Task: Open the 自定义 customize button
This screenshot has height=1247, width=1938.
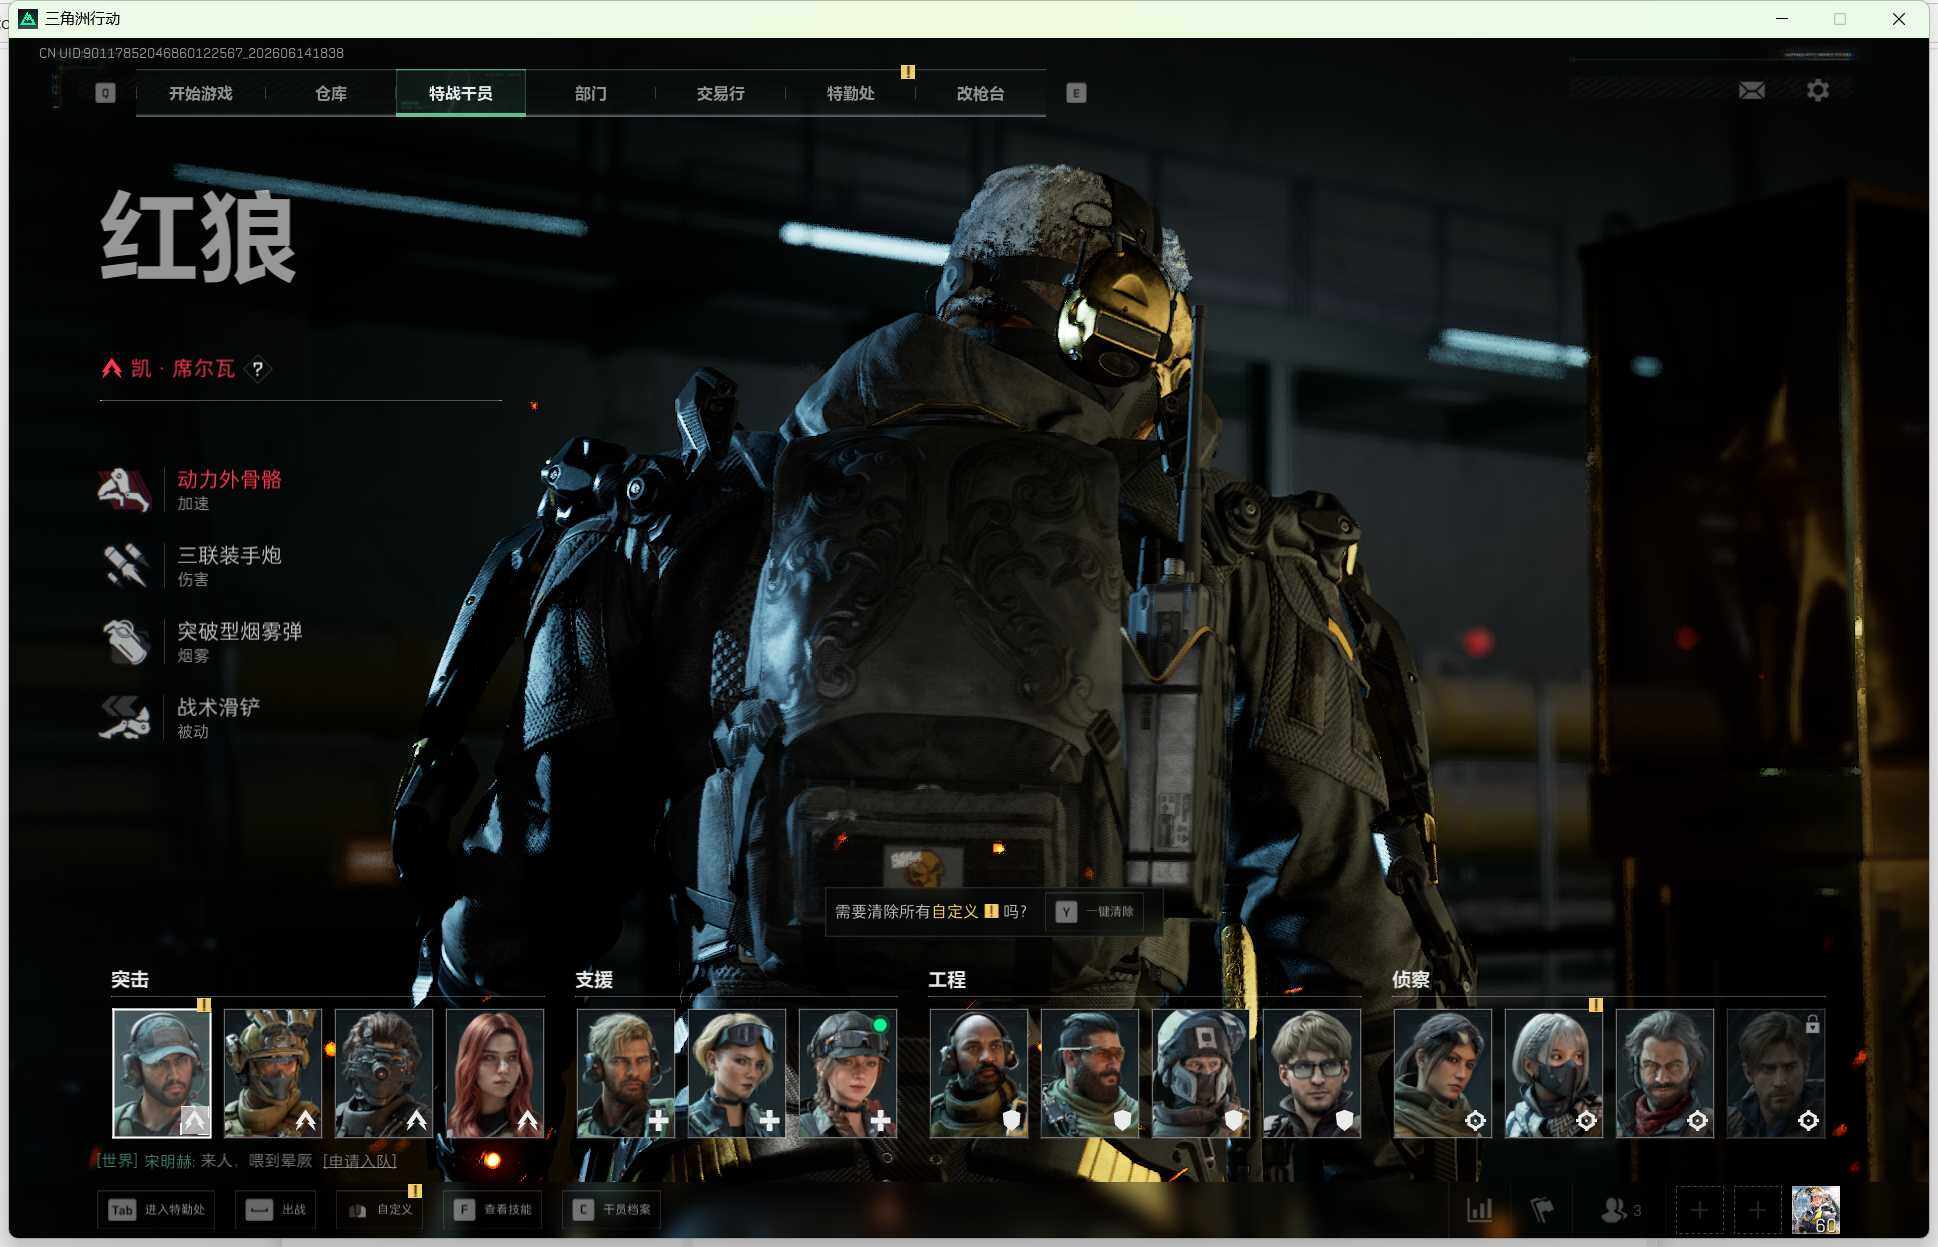Action: (x=382, y=1210)
